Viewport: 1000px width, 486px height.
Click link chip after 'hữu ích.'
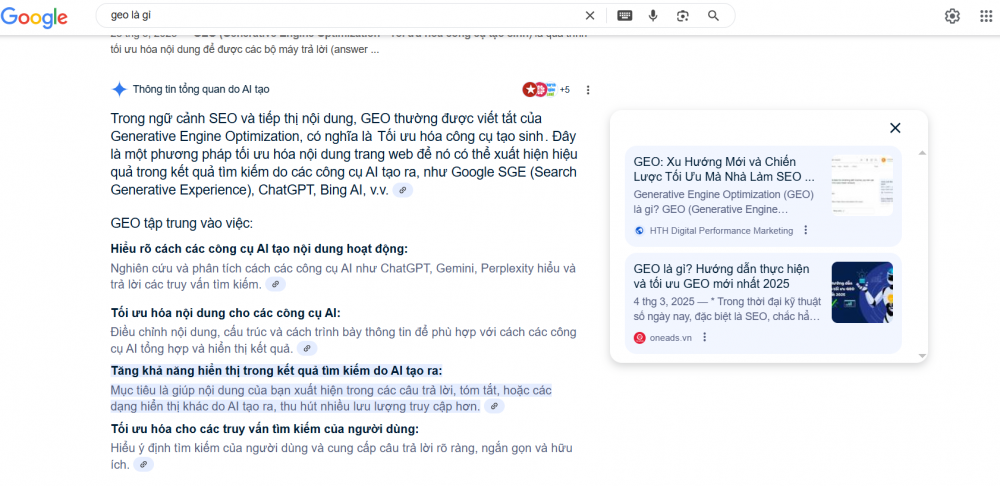click(x=143, y=464)
